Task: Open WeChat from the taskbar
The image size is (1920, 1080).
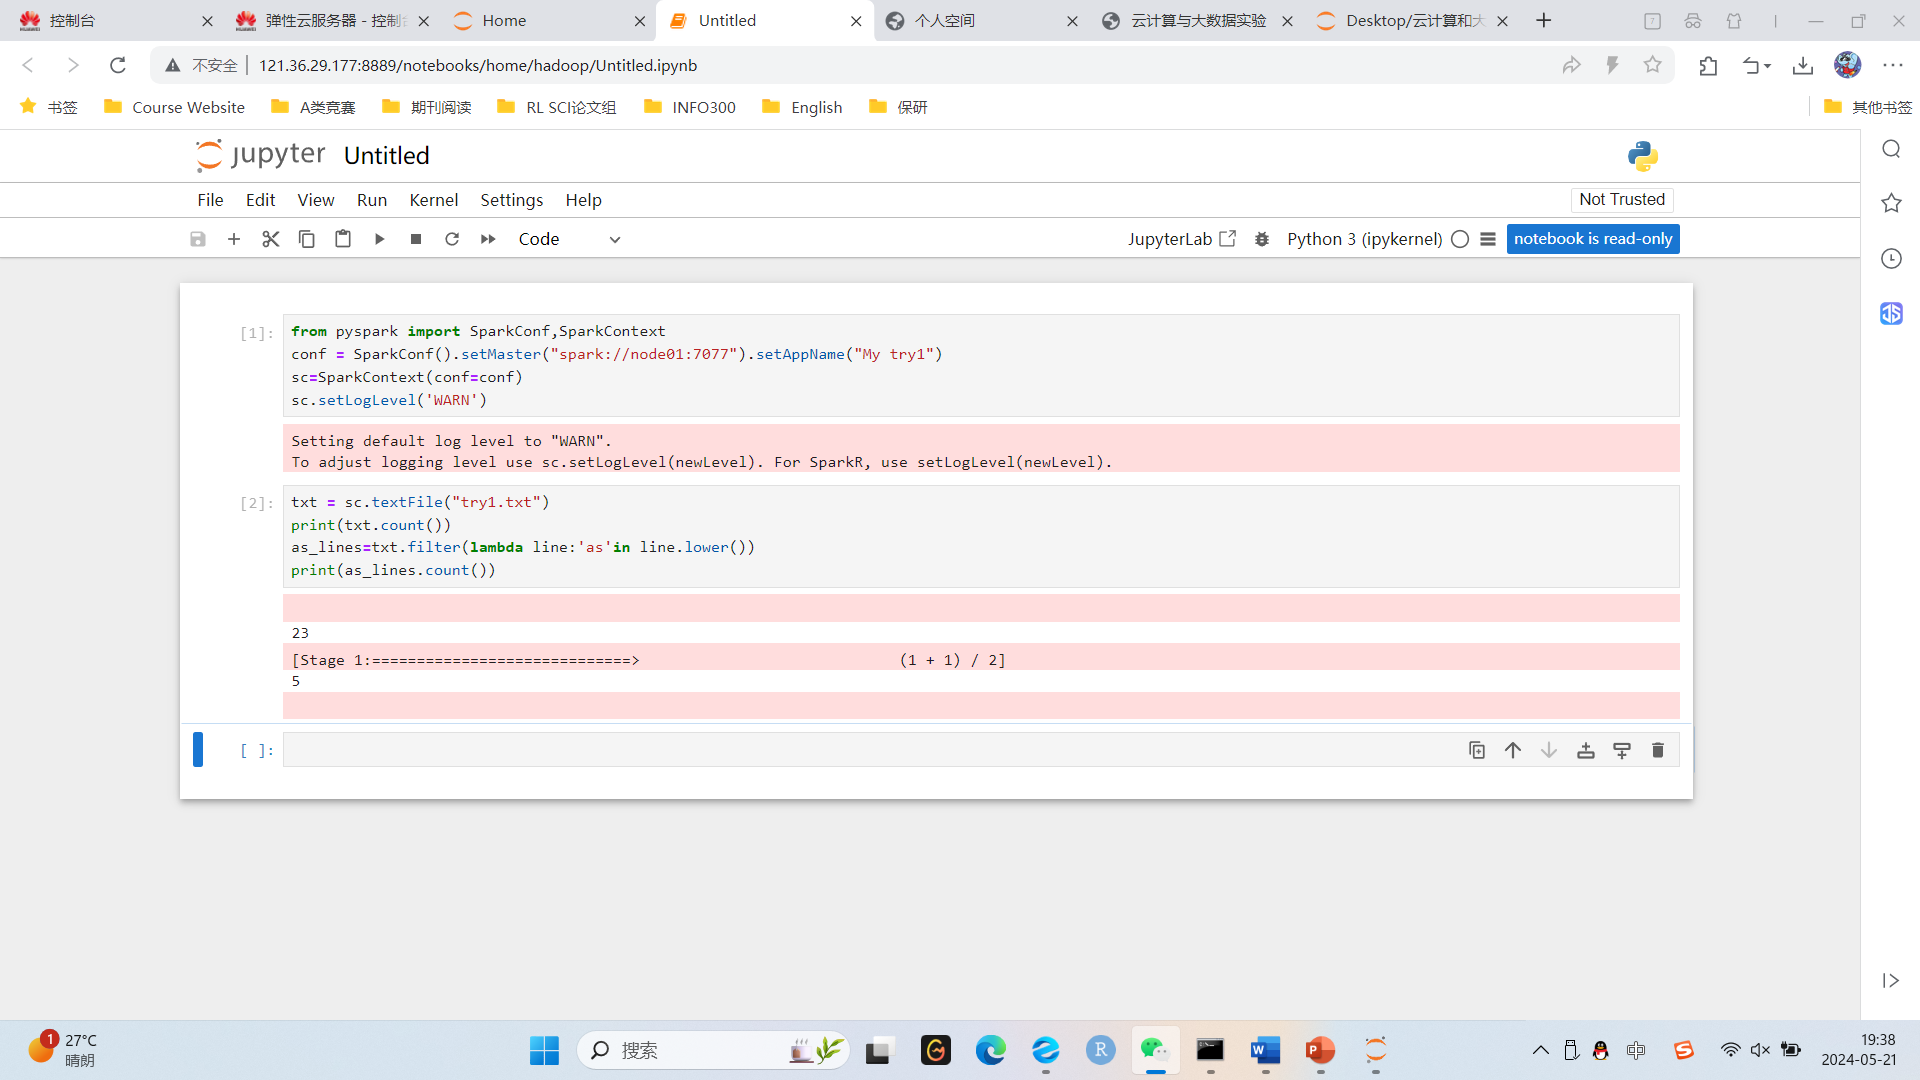Action: (1155, 1050)
